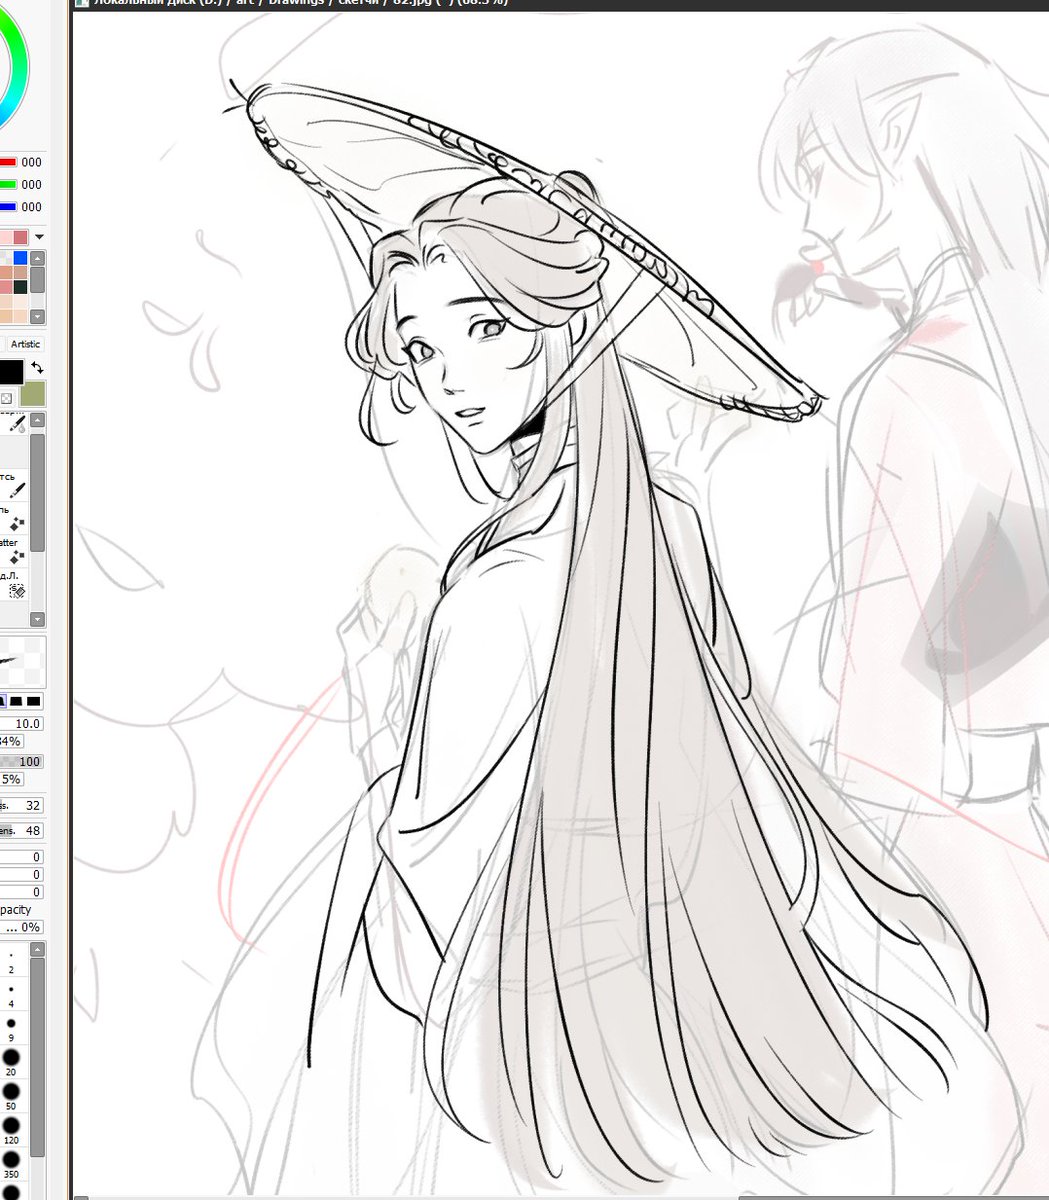The height and width of the screenshot is (1200, 1049).
Task: Click the tool list scrollbar thumb
Action: click(x=38, y=492)
